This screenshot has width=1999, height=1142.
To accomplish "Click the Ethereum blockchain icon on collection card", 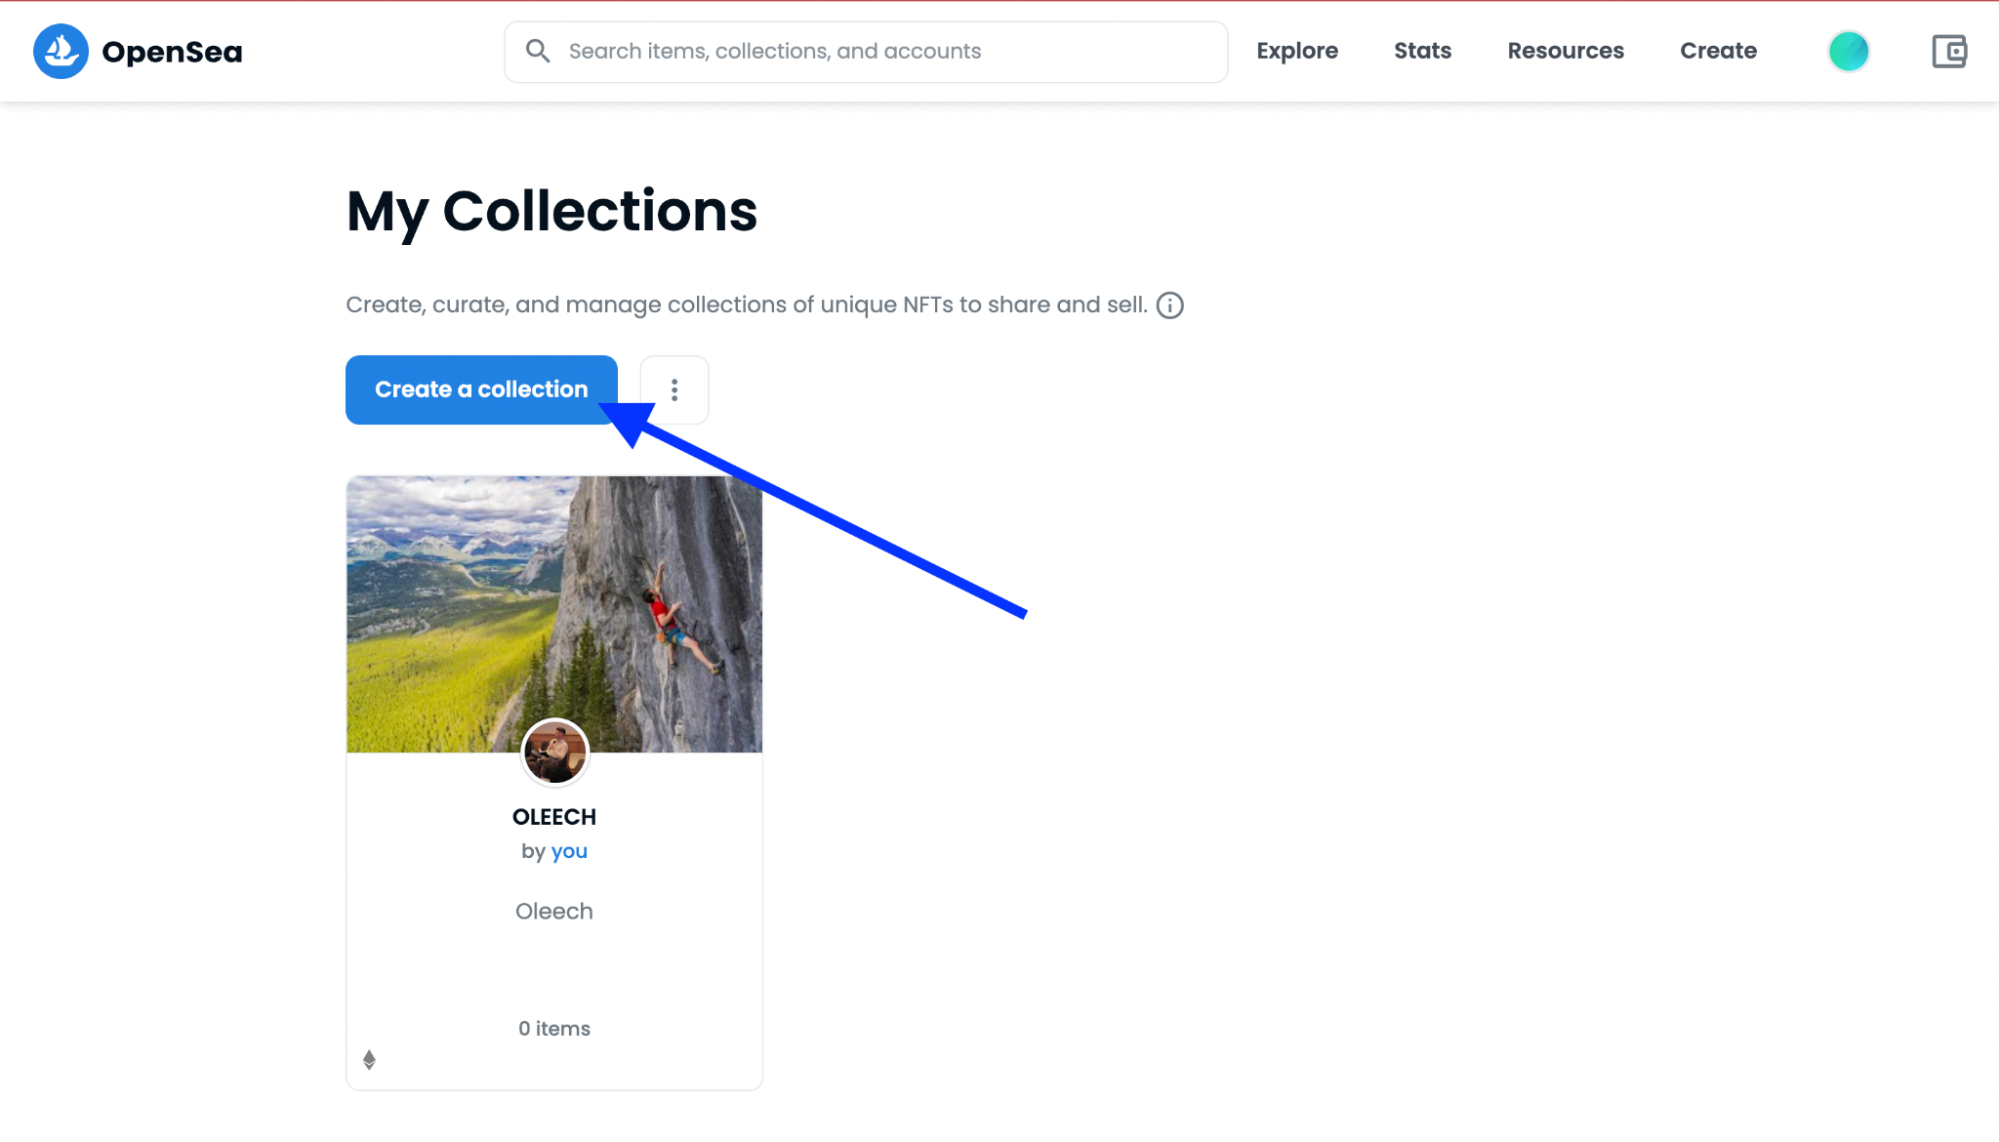I will 369,1058.
